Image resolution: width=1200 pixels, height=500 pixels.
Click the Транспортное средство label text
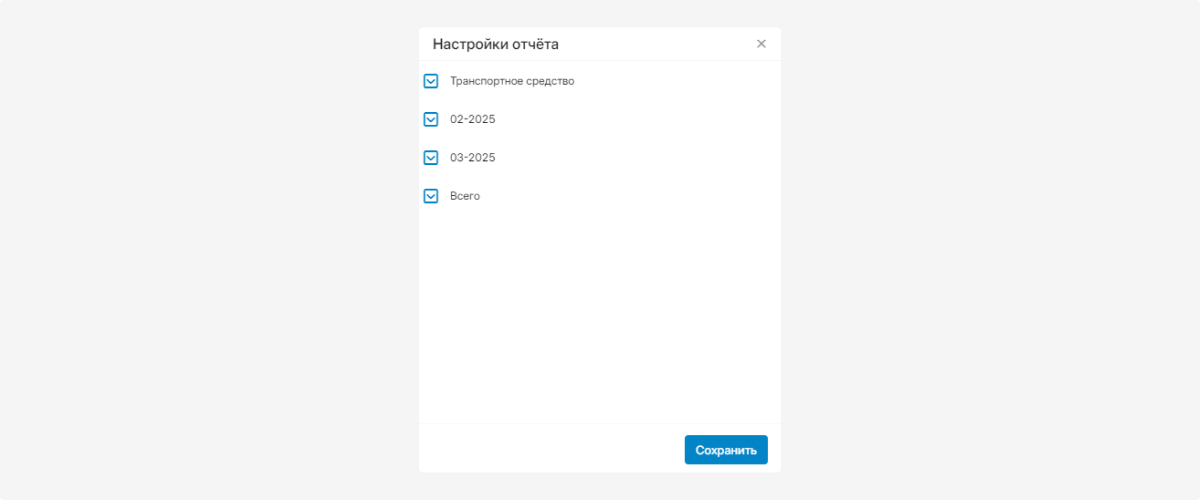[512, 81]
